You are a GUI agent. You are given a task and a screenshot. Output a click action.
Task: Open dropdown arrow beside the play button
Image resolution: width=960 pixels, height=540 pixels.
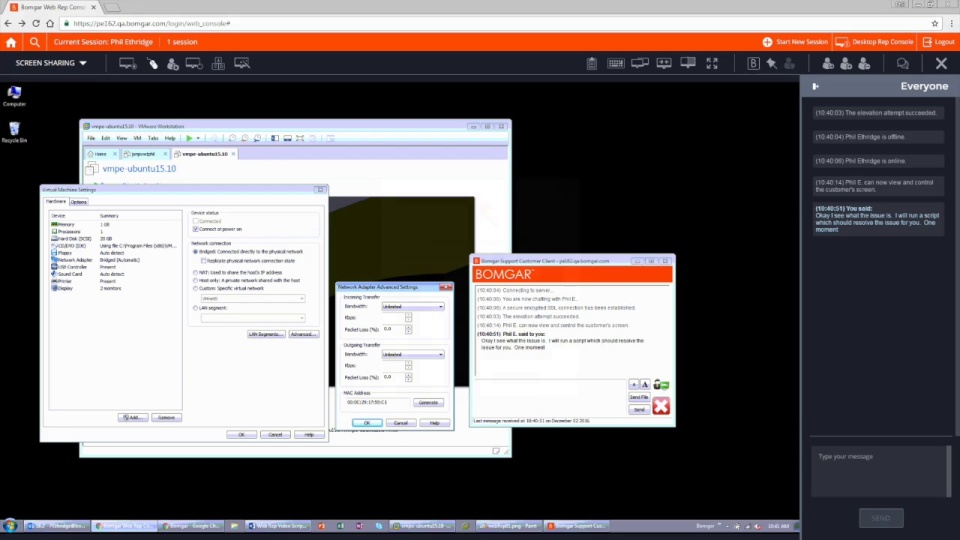coord(198,138)
